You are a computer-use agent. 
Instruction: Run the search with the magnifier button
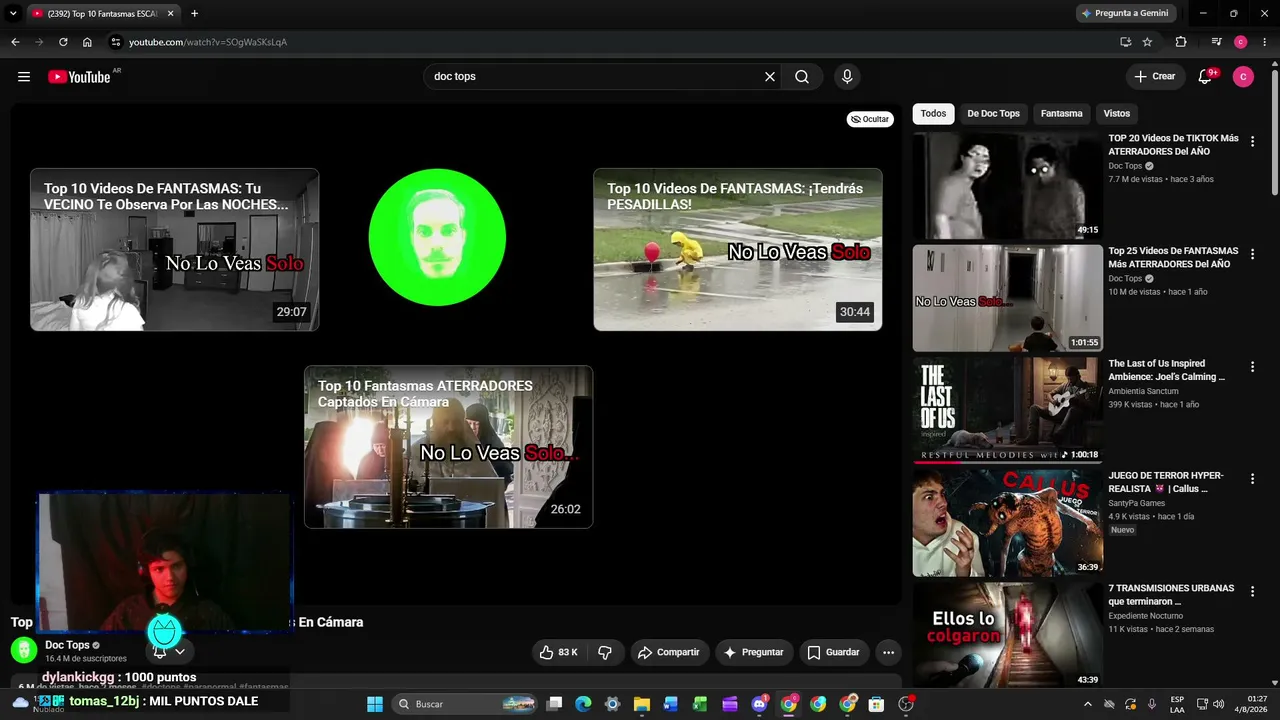802,77
